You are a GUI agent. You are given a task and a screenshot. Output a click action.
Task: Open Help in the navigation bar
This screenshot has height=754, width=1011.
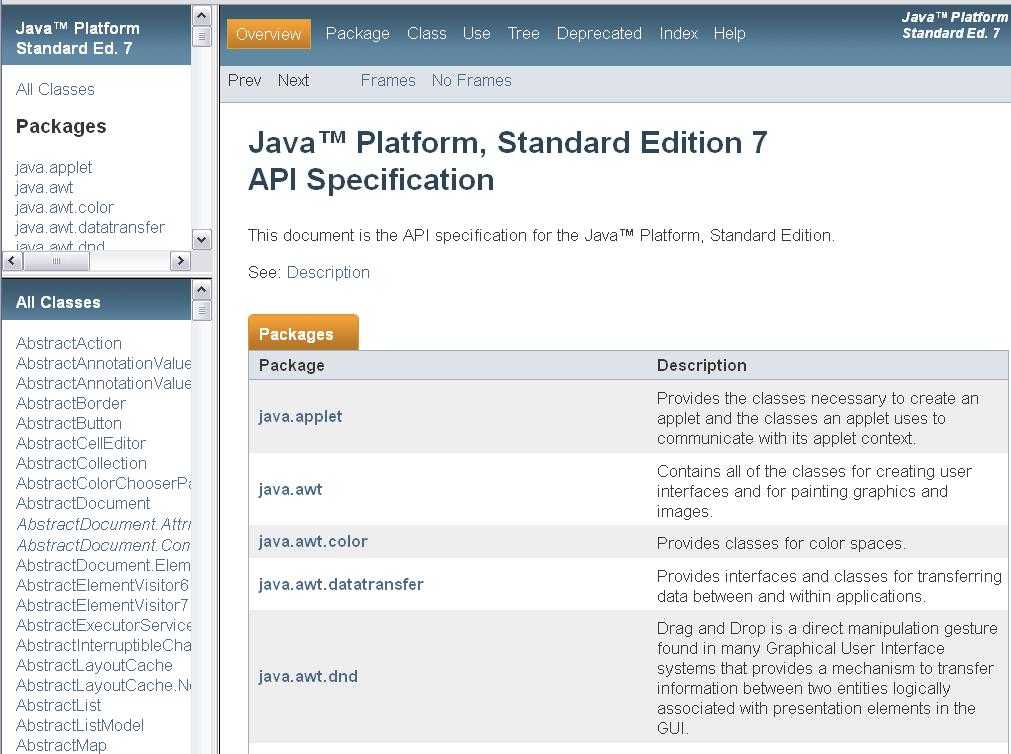729,34
